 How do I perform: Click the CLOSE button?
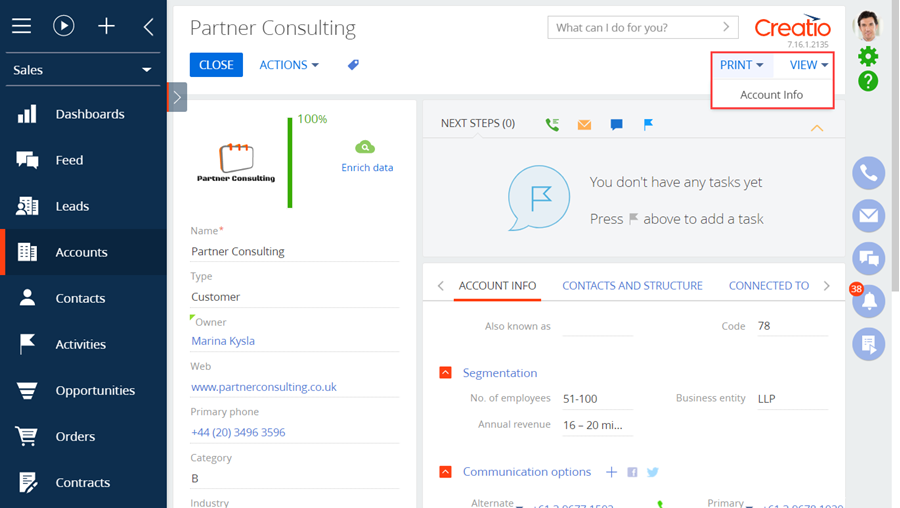tap(216, 65)
